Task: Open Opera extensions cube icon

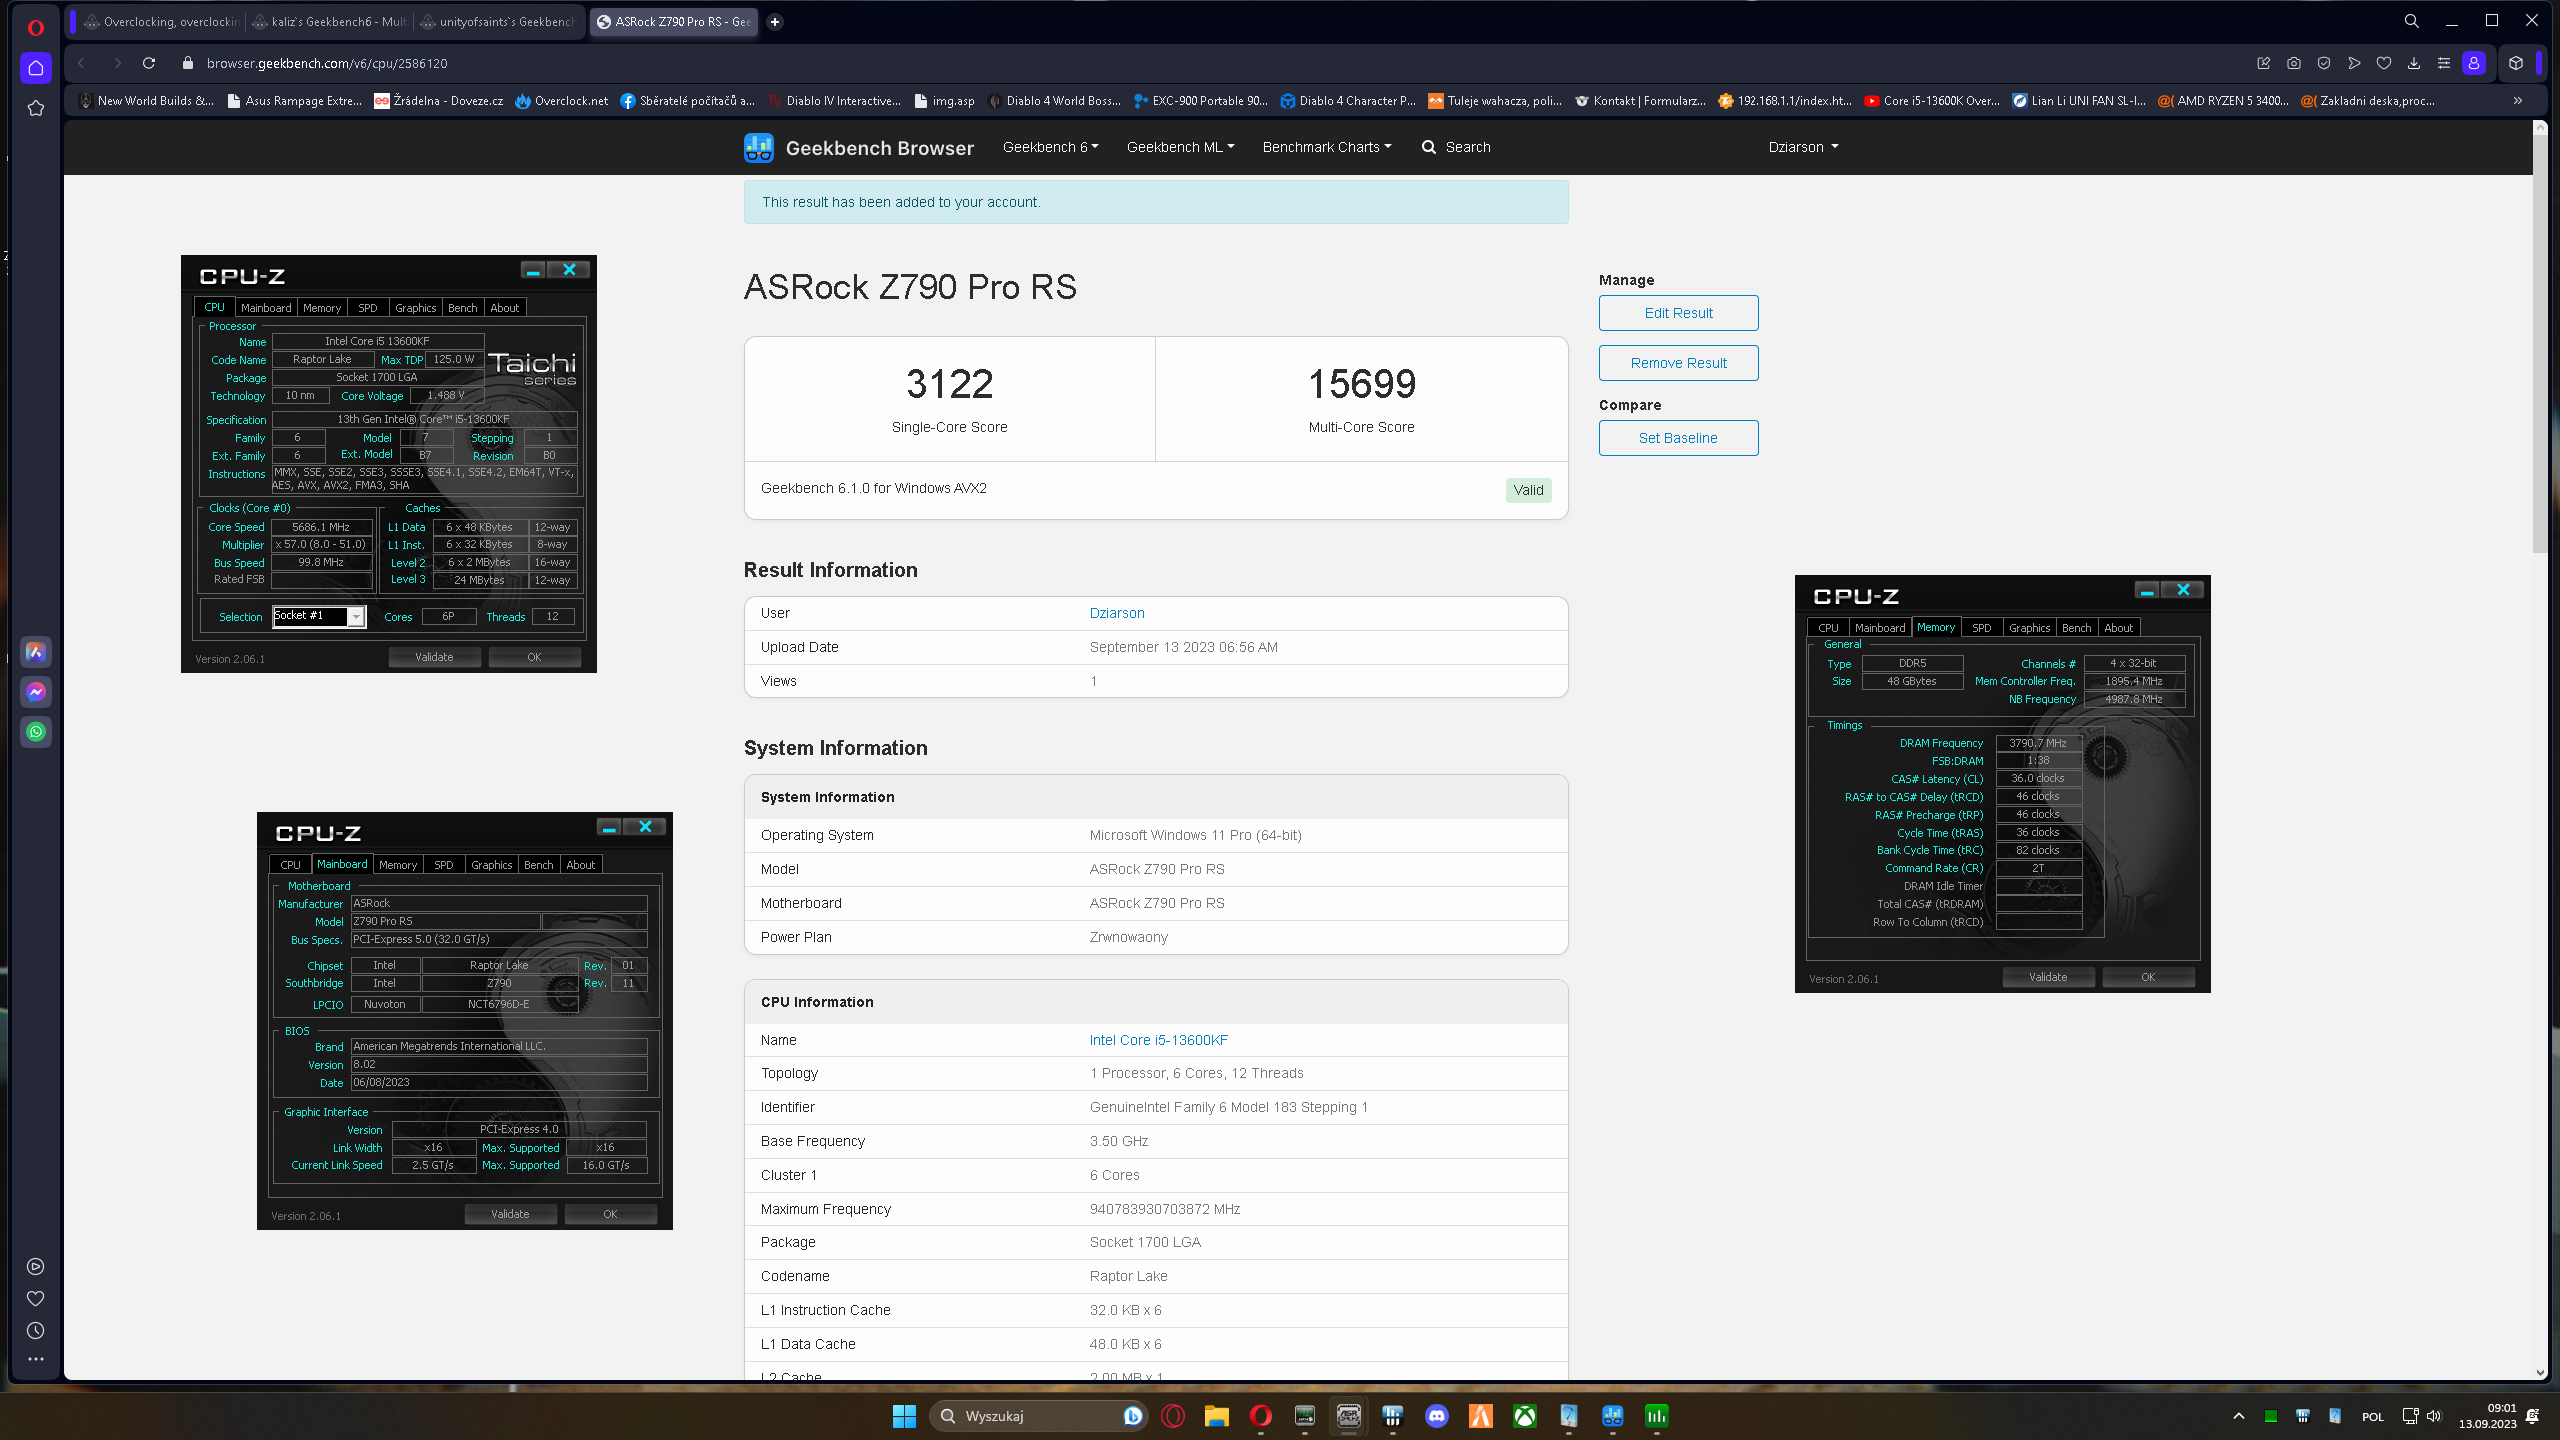Action: point(2516,63)
